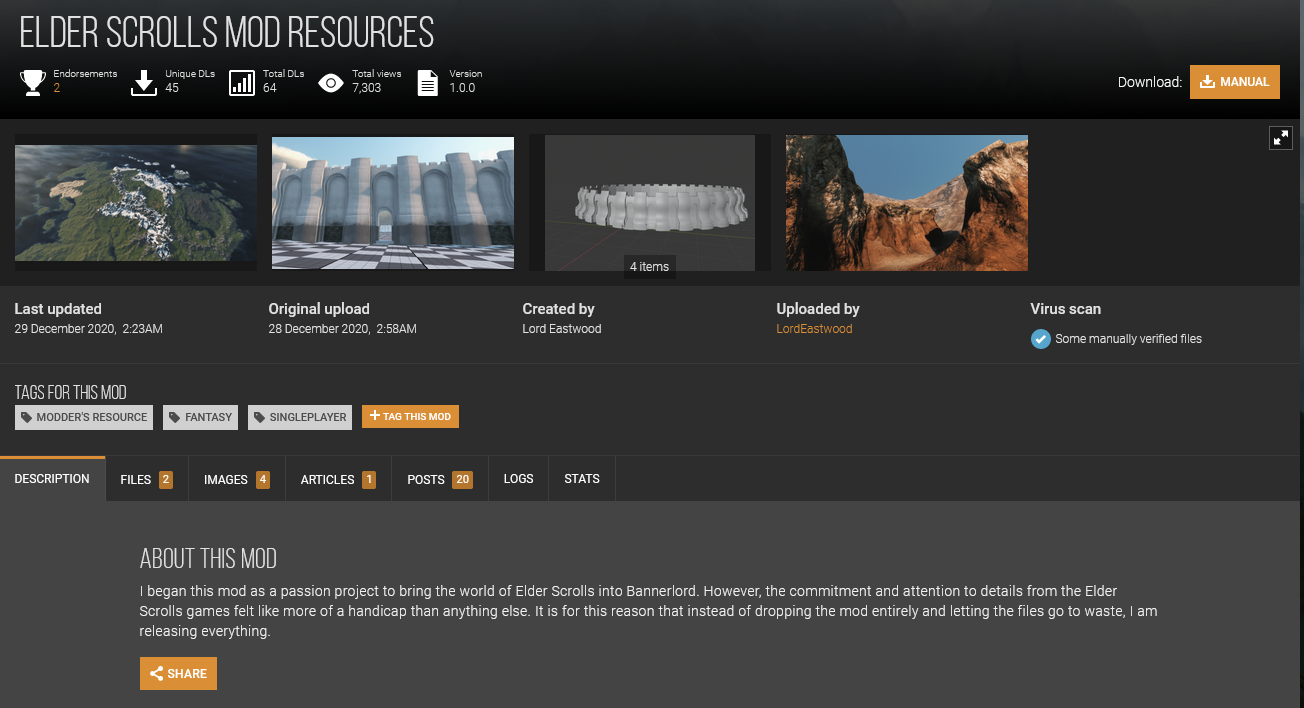Click the tag icon on Fantasy

point(175,417)
